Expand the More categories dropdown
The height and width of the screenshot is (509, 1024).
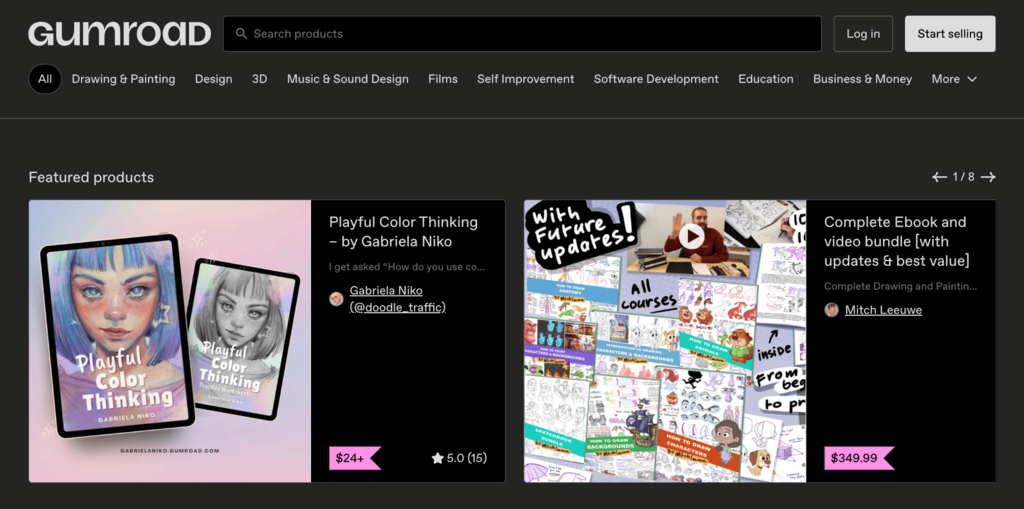[x=954, y=79]
